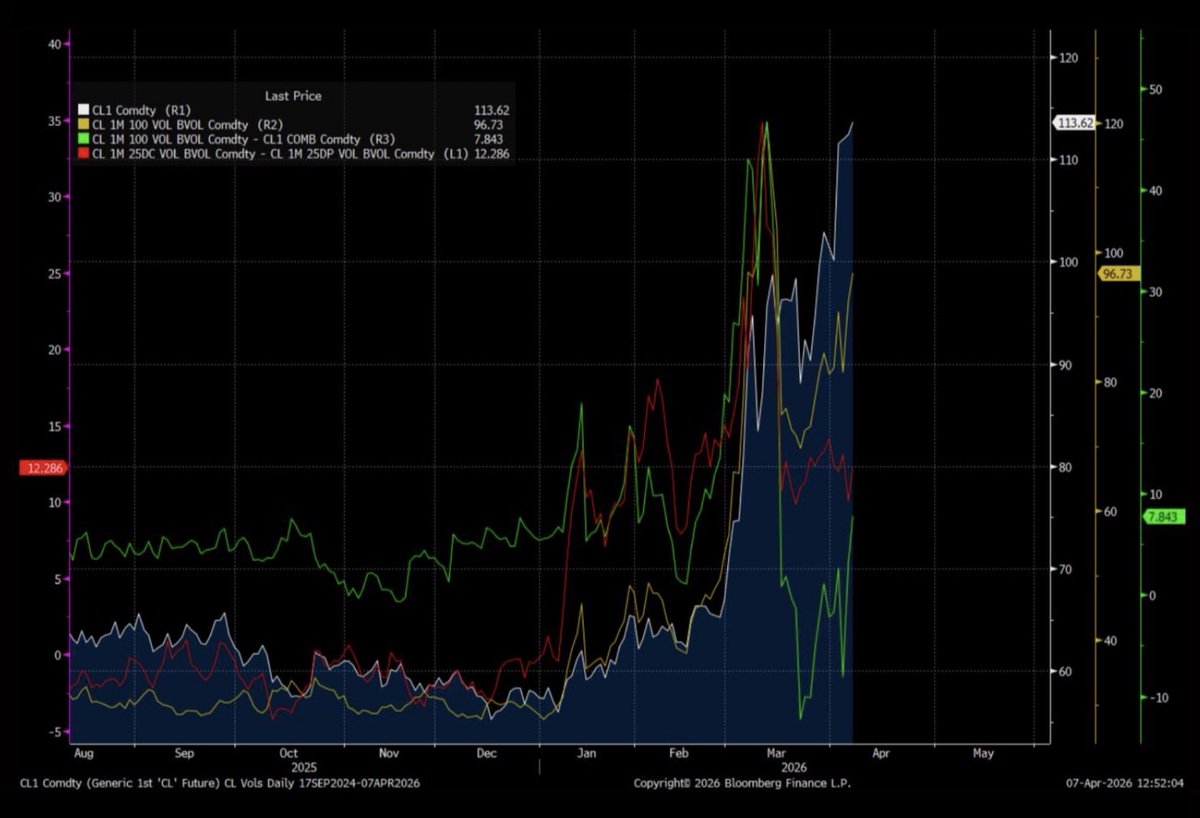The width and height of the screenshot is (1200, 818).
Task: Click the 25 label on left axis
Action: pyautogui.click(x=55, y=274)
